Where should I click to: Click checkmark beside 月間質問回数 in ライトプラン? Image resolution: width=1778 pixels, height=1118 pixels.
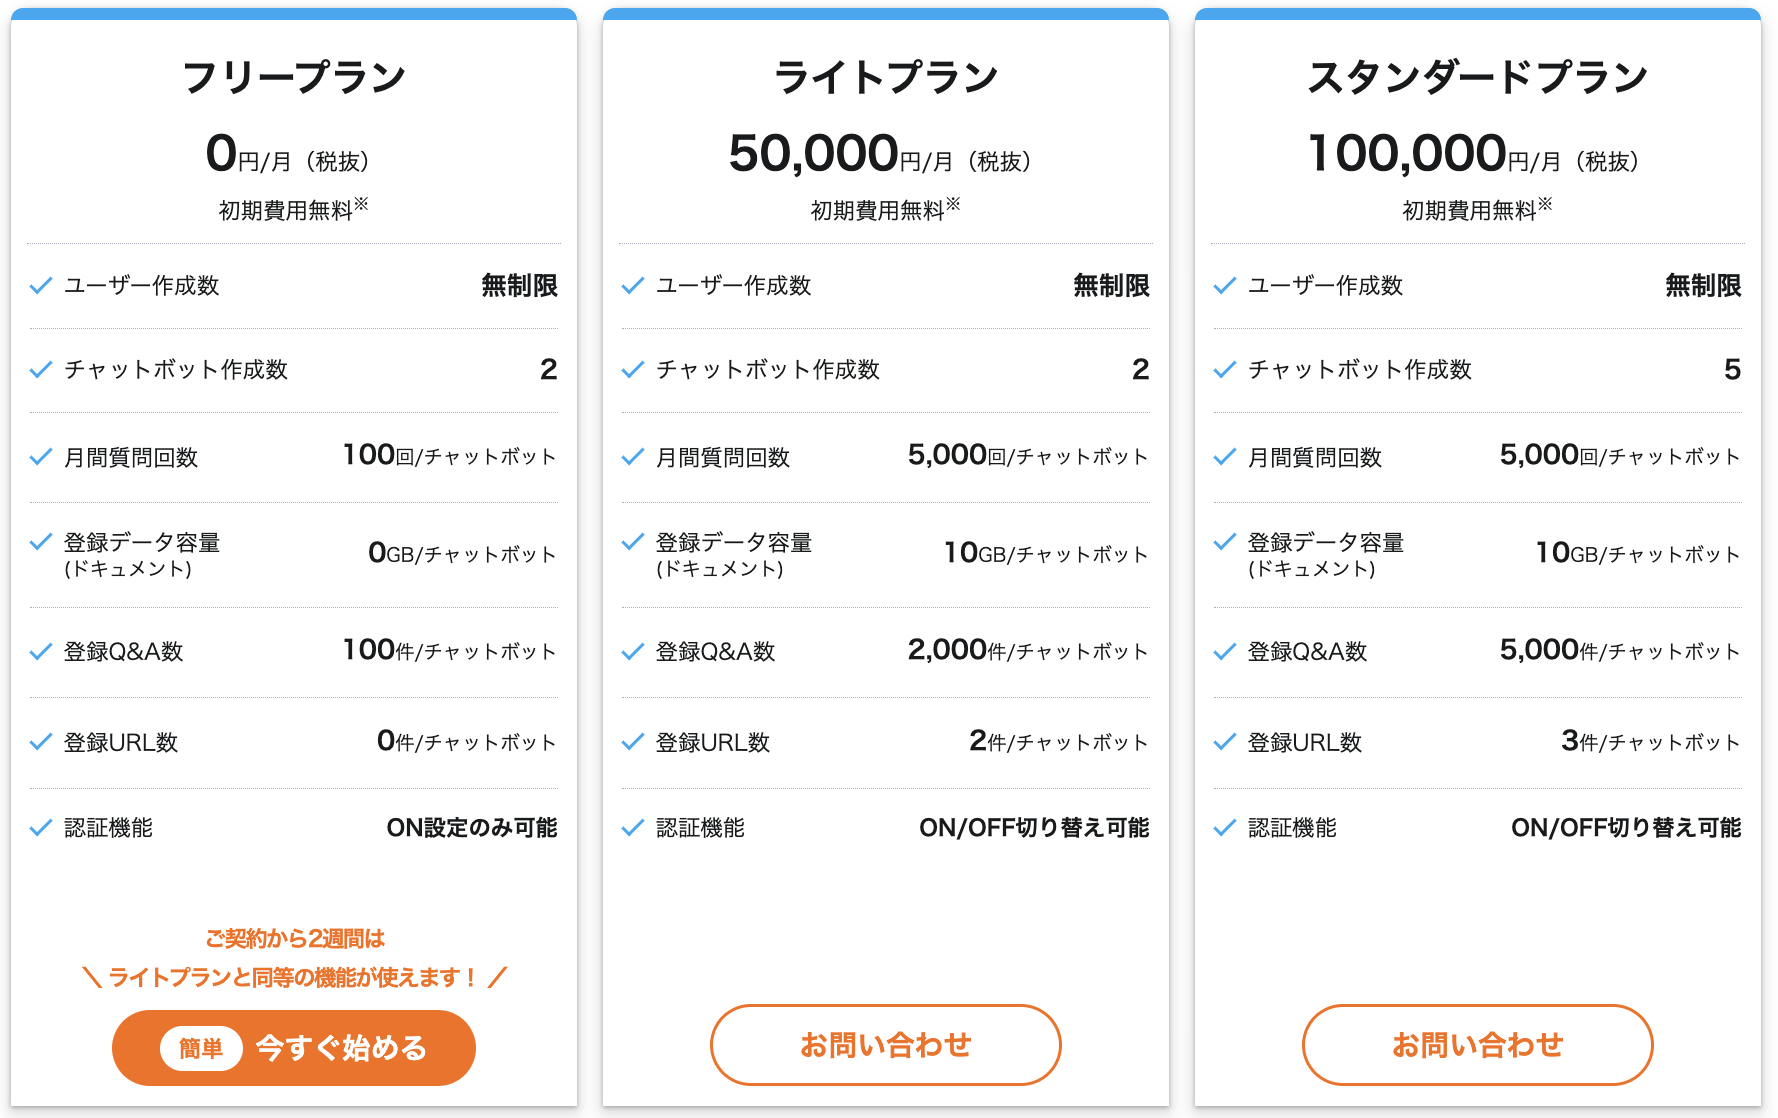tap(633, 457)
